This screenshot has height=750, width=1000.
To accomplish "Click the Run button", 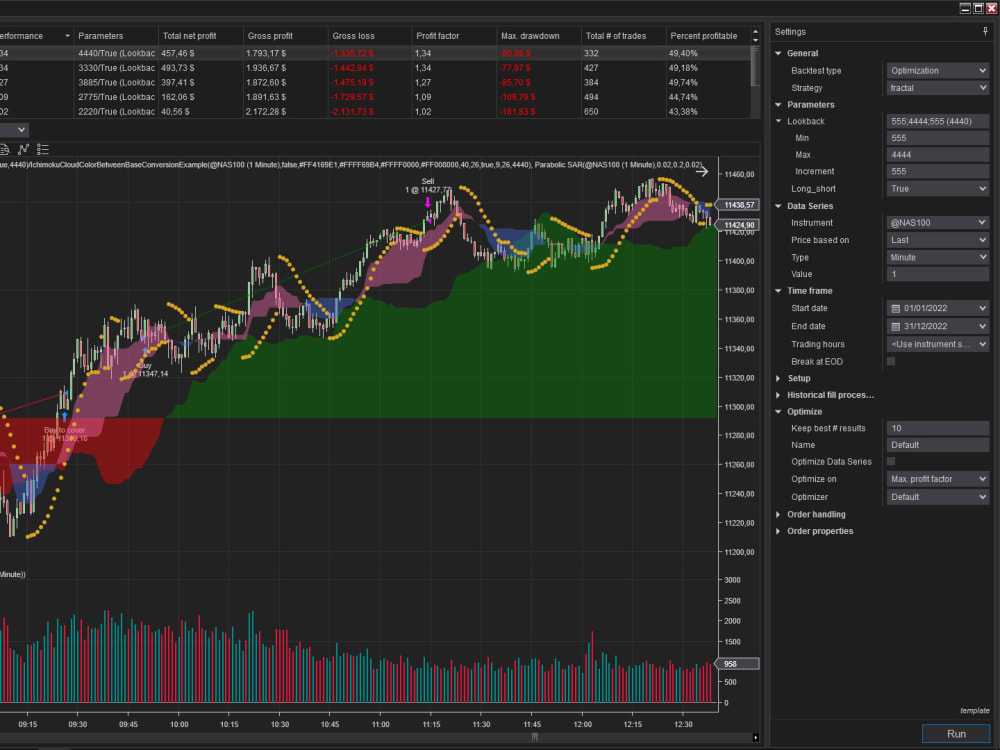I will (956, 733).
